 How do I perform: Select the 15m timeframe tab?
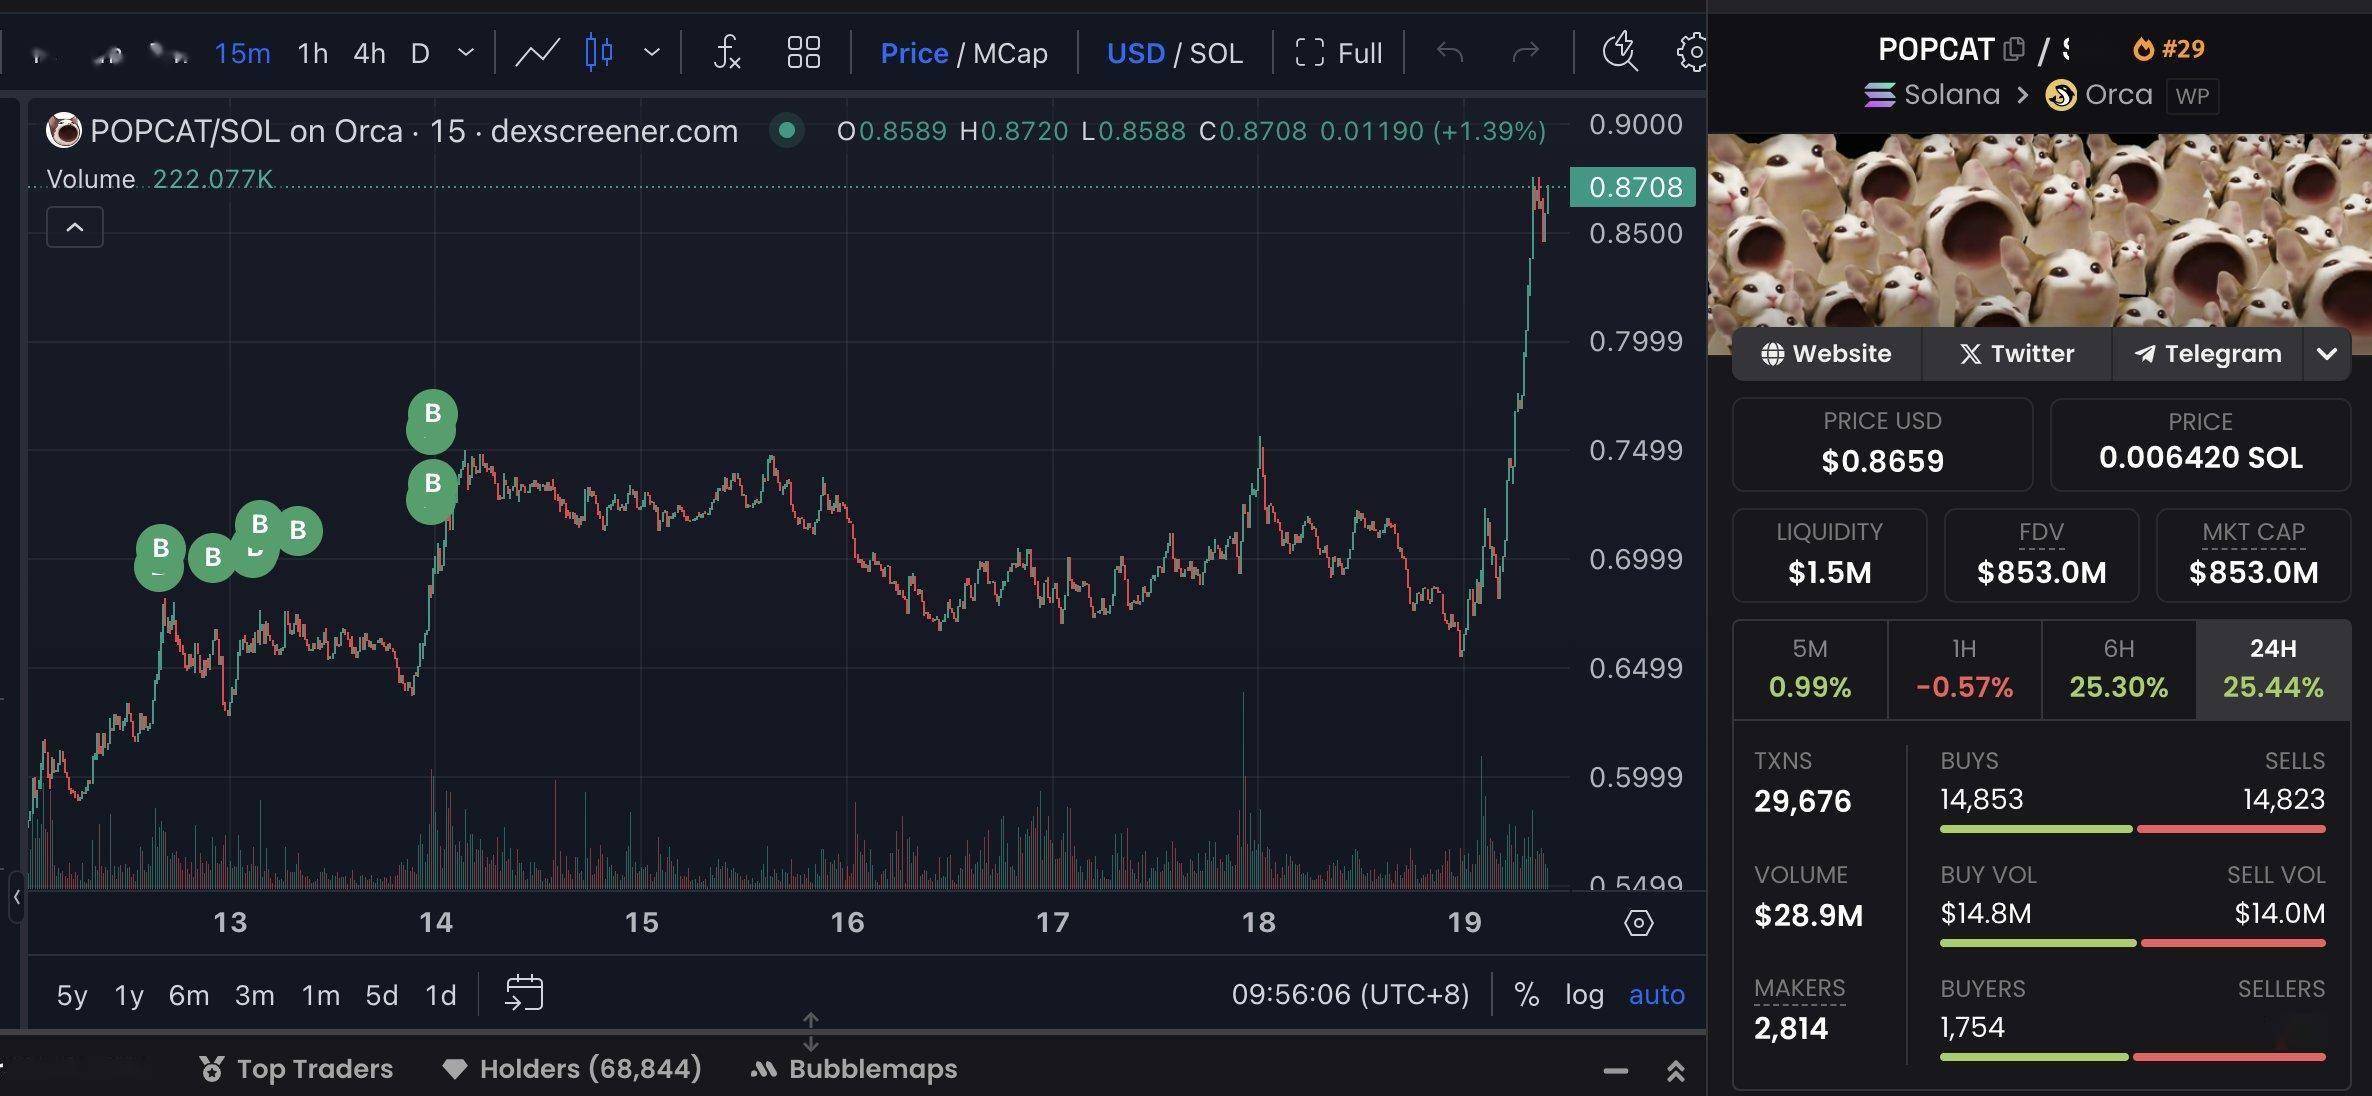(241, 51)
